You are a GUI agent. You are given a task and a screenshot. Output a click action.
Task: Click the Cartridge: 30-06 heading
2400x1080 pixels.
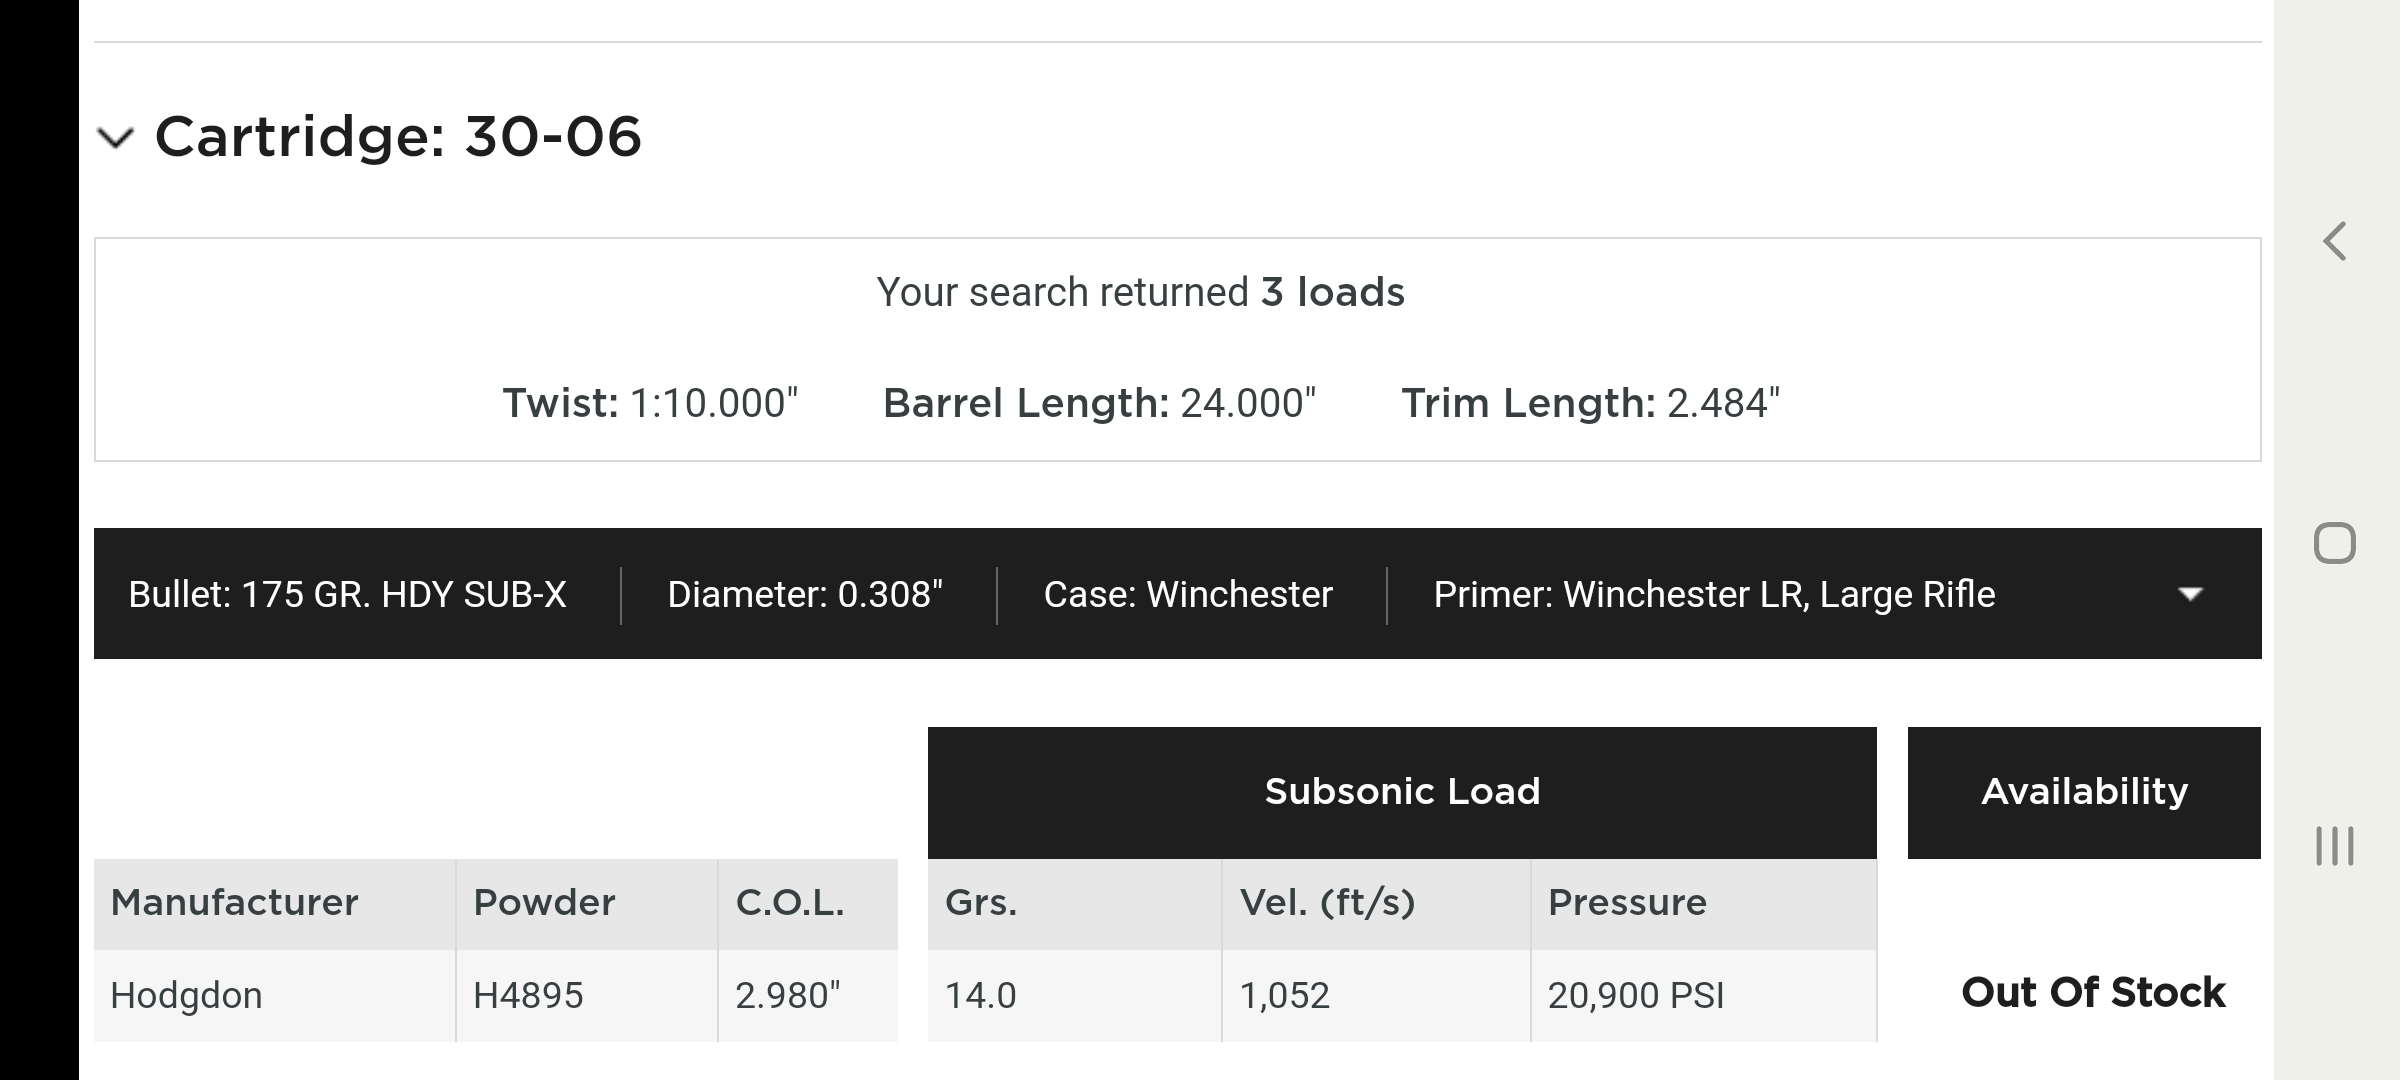[x=398, y=137]
